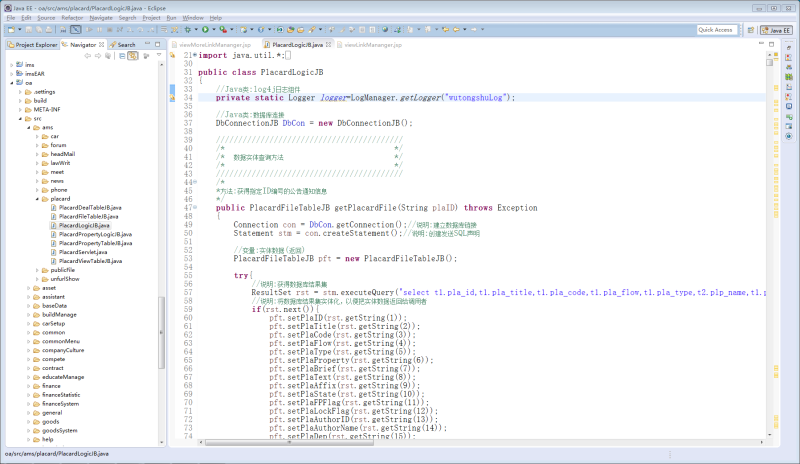Click Navigator's Up one level icon
800x464 pixels.
(108, 56)
